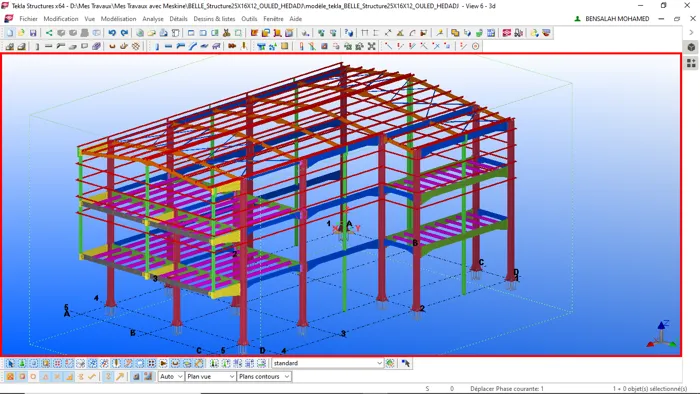The width and height of the screenshot is (700, 394).
Task: Toggle Snap to end points switch
Action: point(22,377)
